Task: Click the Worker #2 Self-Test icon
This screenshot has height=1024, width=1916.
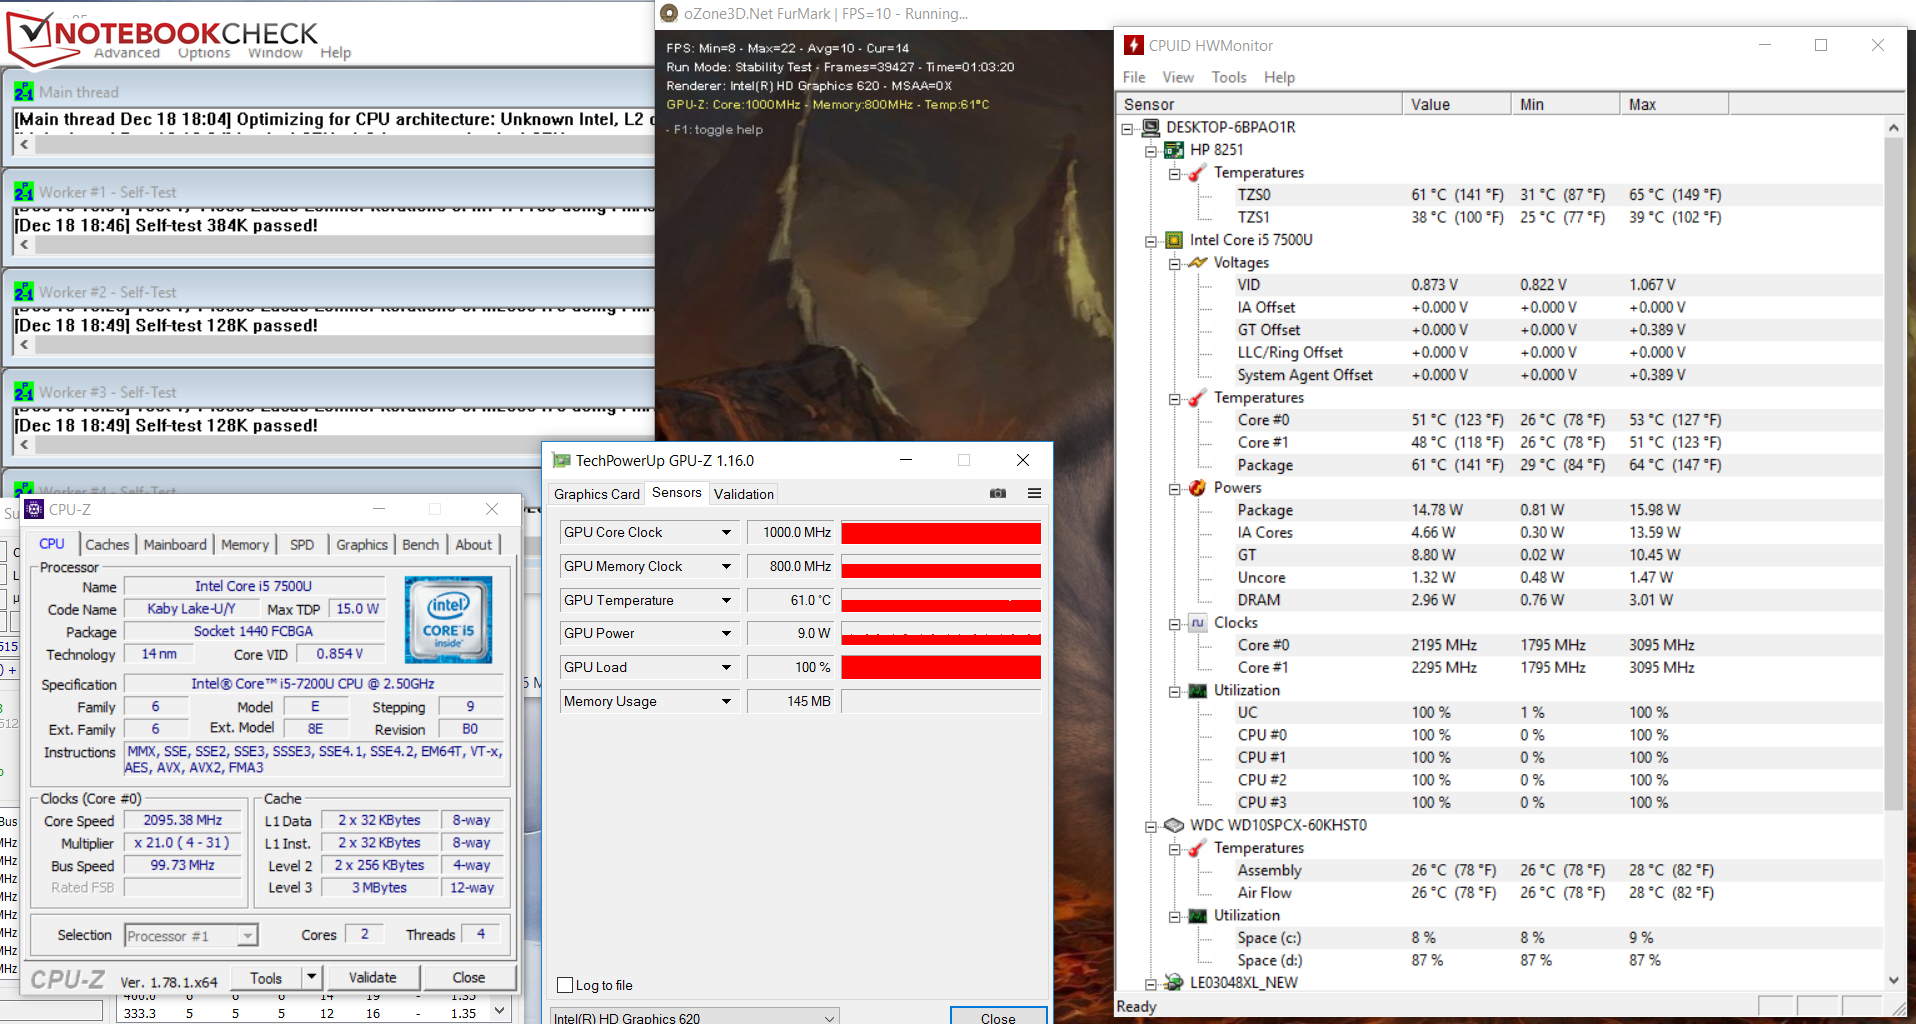Action: (x=24, y=292)
